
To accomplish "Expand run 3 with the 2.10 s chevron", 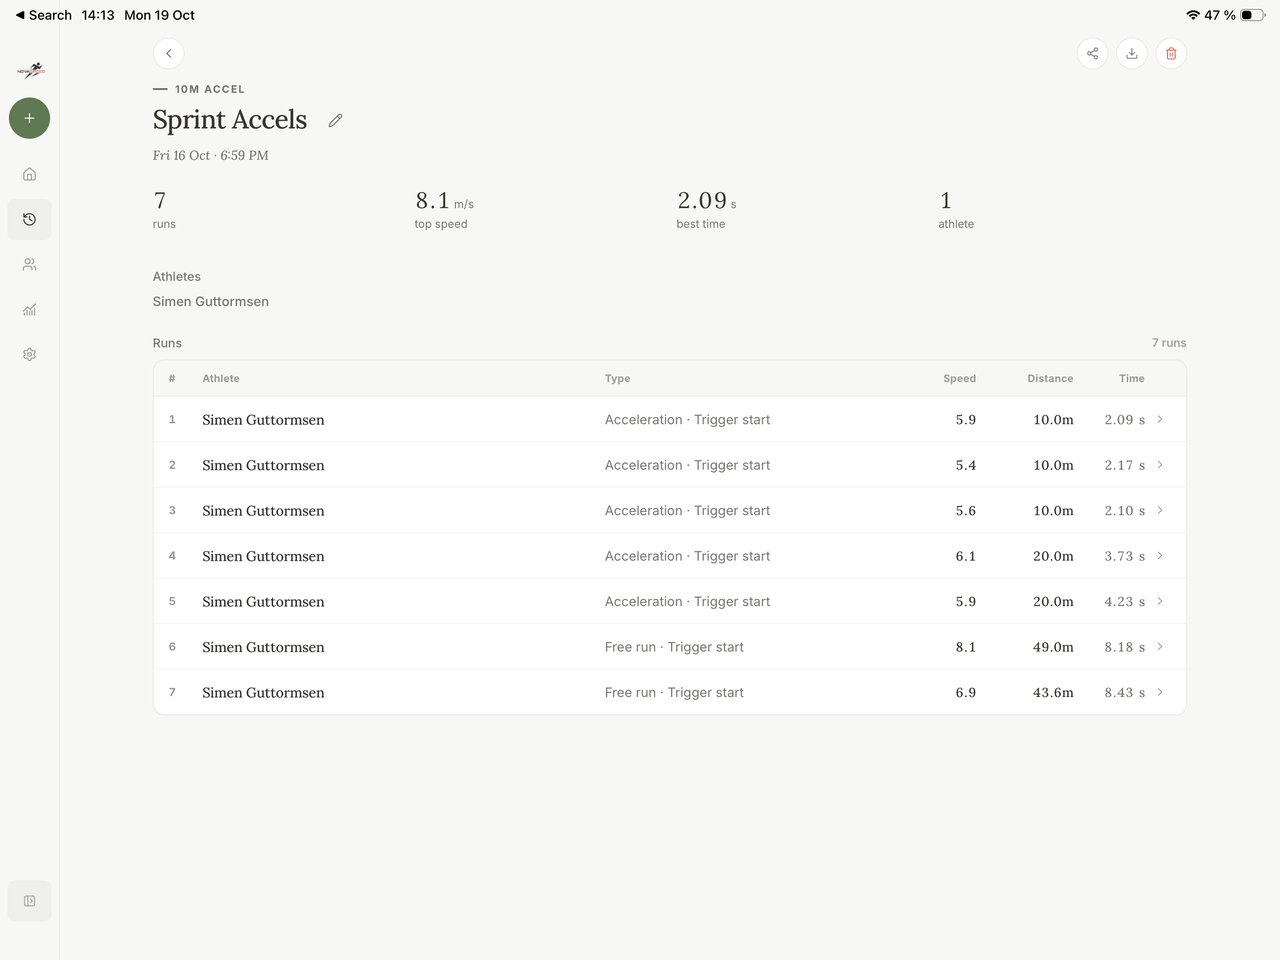I will pyautogui.click(x=1160, y=510).
